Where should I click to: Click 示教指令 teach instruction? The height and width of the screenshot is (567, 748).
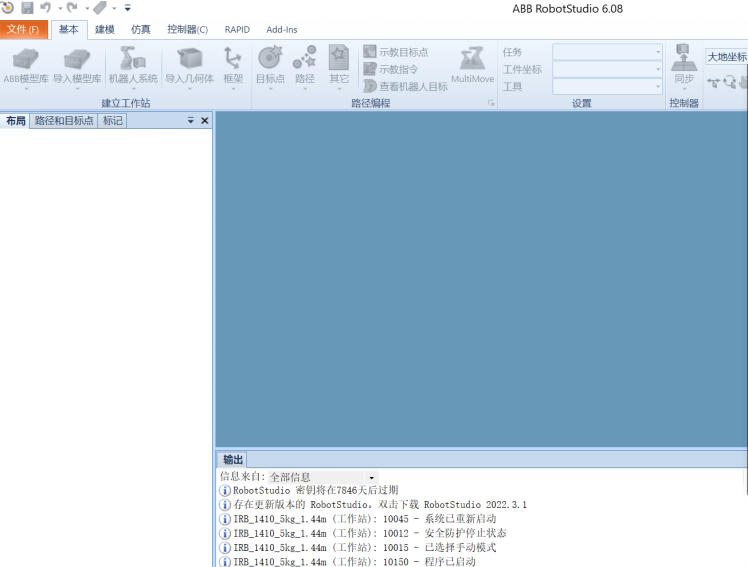391,69
